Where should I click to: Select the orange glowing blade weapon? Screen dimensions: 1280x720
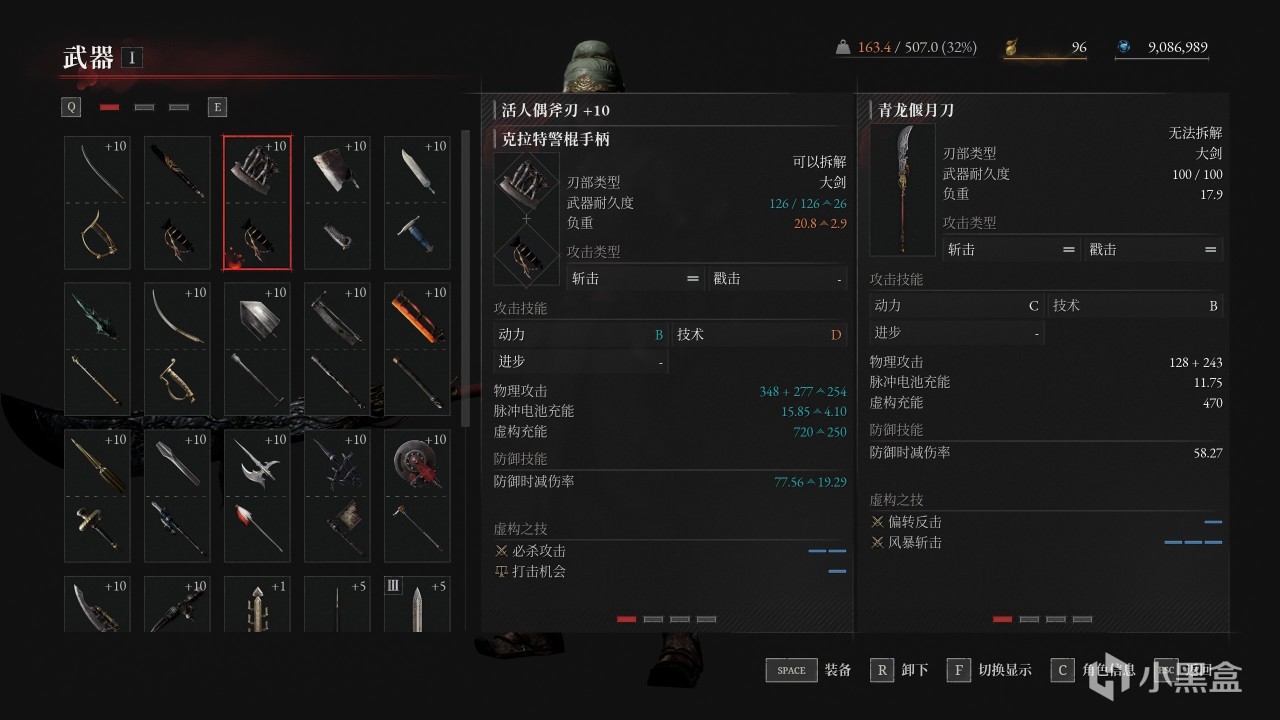tap(417, 349)
